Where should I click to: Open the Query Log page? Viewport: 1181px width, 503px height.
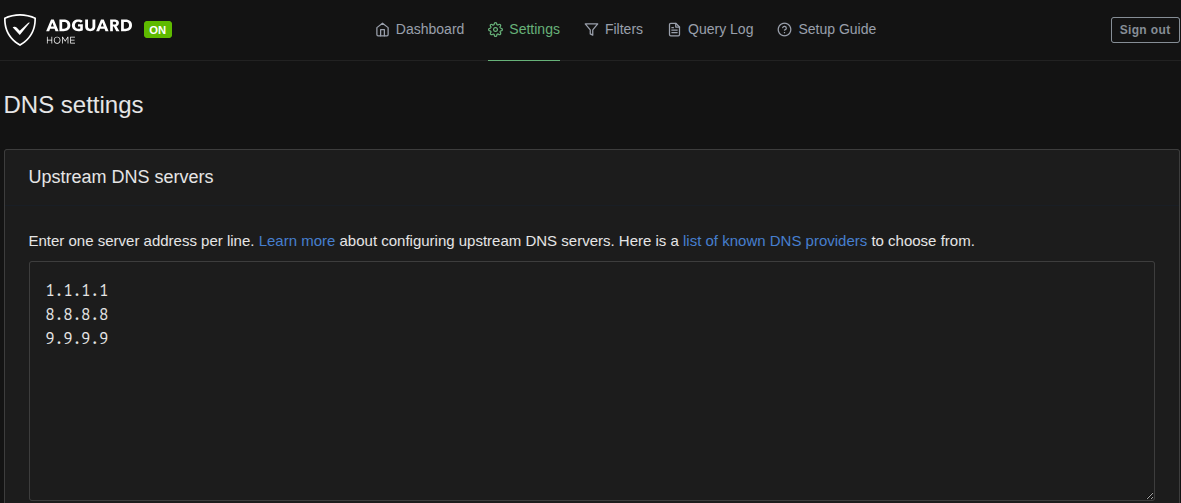point(720,30)
